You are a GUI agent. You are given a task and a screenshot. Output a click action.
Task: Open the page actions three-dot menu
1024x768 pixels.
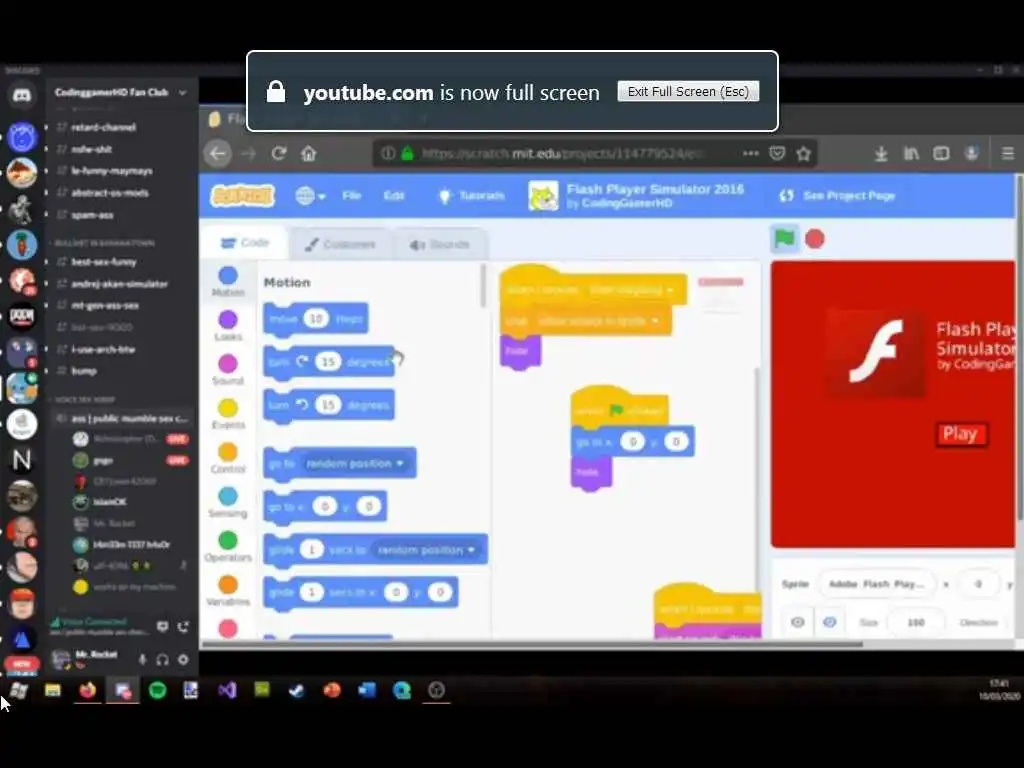751,153
